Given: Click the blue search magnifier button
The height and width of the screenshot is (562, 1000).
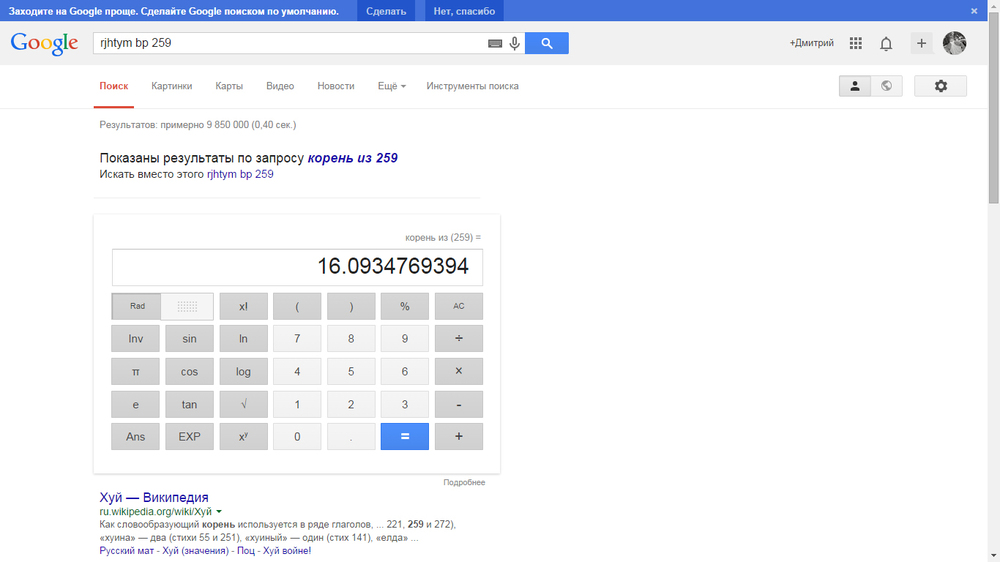Looking at the screenshot, I should click(546, 43).
